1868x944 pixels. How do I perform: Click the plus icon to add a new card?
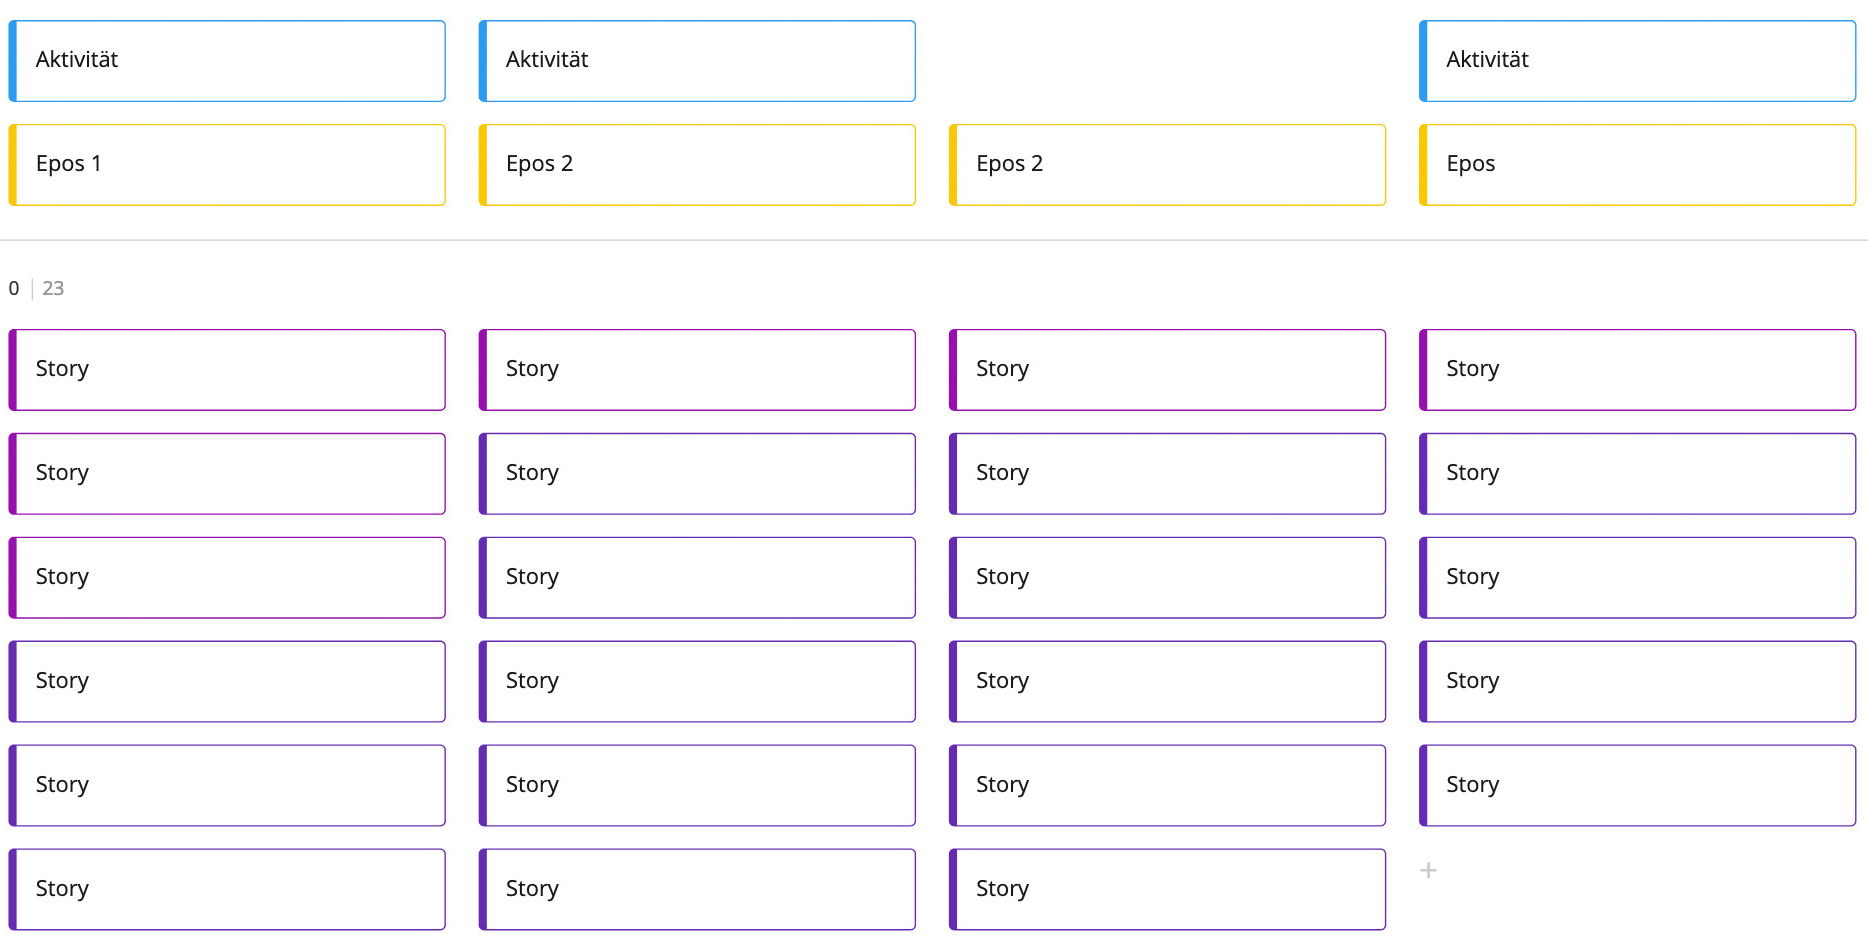point(1429,870)
